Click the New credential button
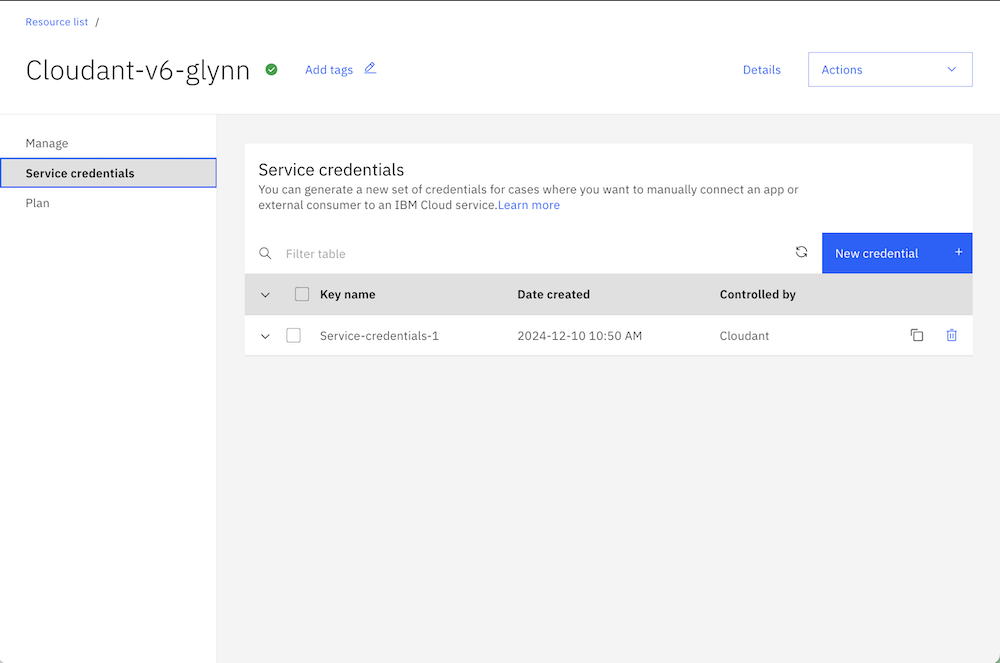 tap(897, 253)
